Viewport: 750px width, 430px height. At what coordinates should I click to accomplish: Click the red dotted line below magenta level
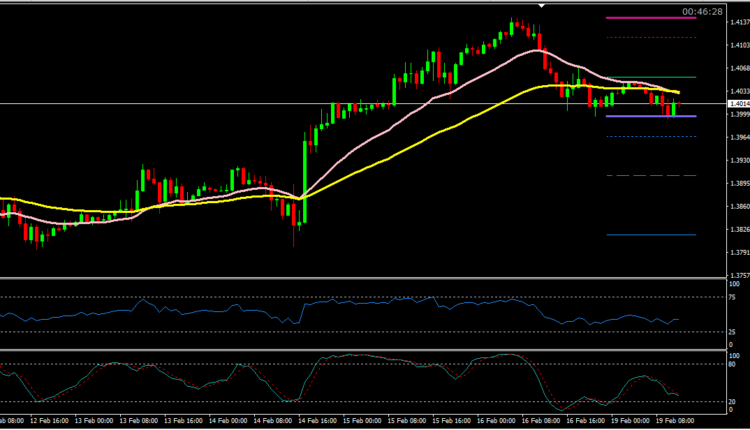coord(652,37)
